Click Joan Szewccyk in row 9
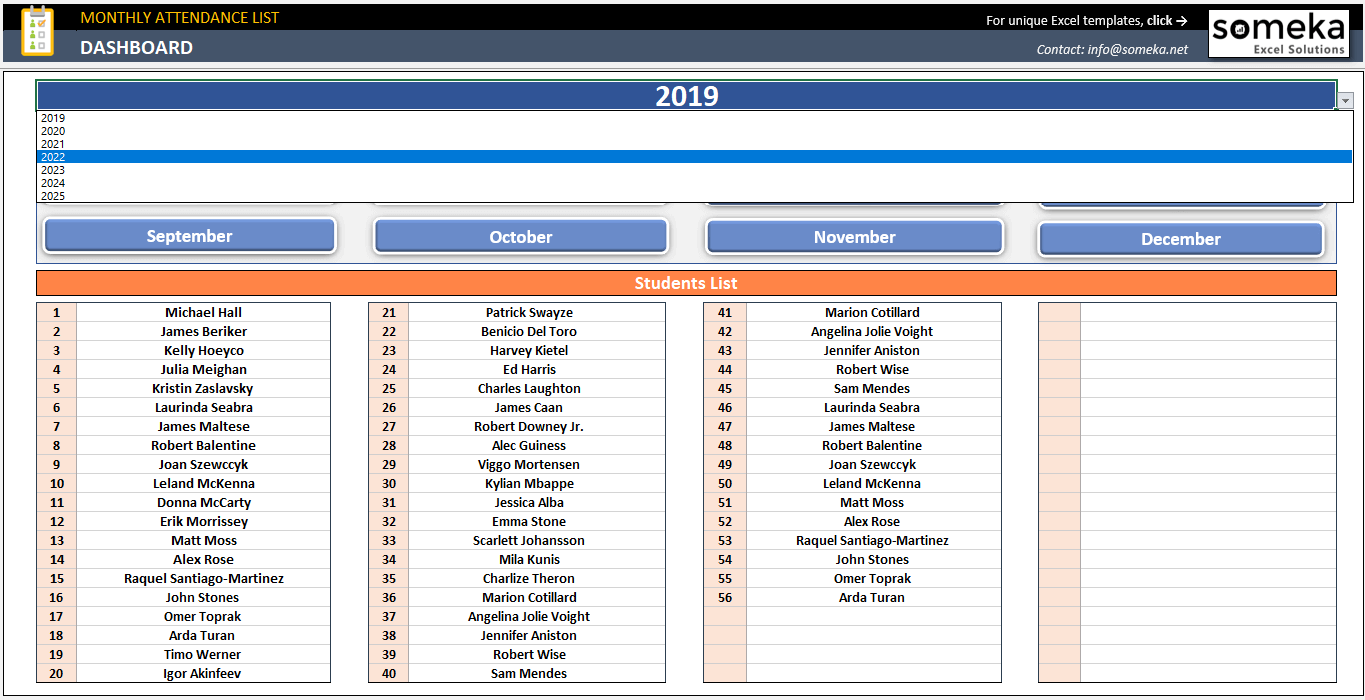Image resolution: width=1365 pixels, height=700 pixels. (203, 465)
